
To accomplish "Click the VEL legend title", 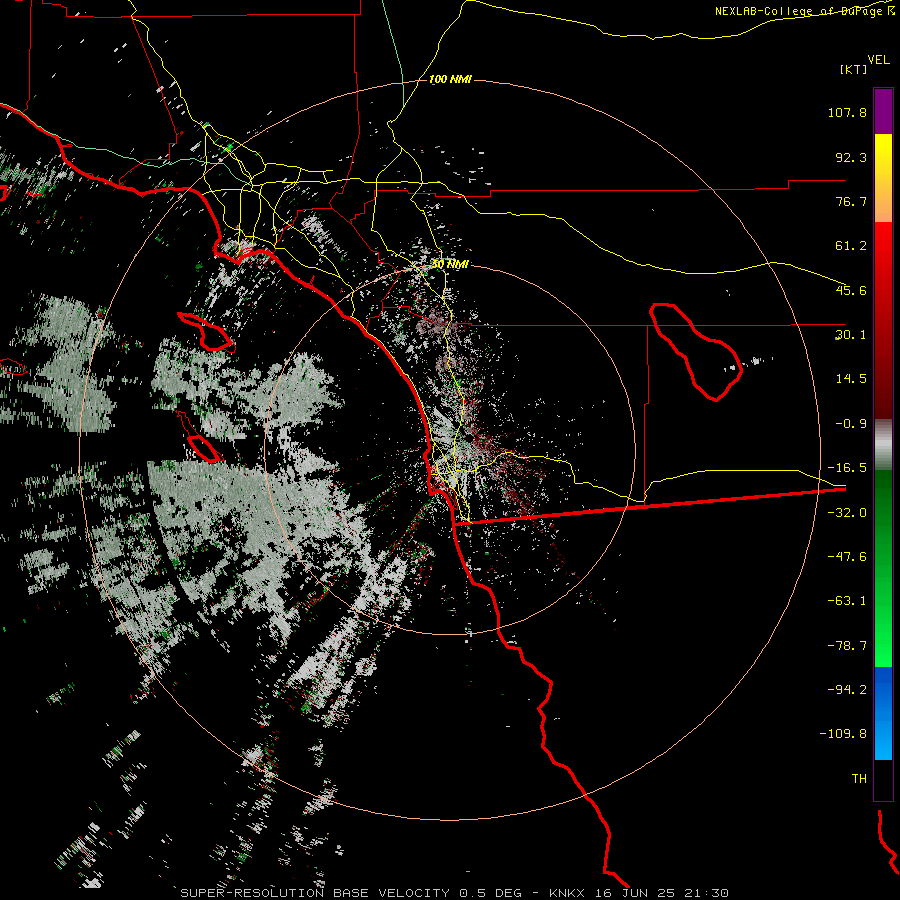I will pos(879,60).
